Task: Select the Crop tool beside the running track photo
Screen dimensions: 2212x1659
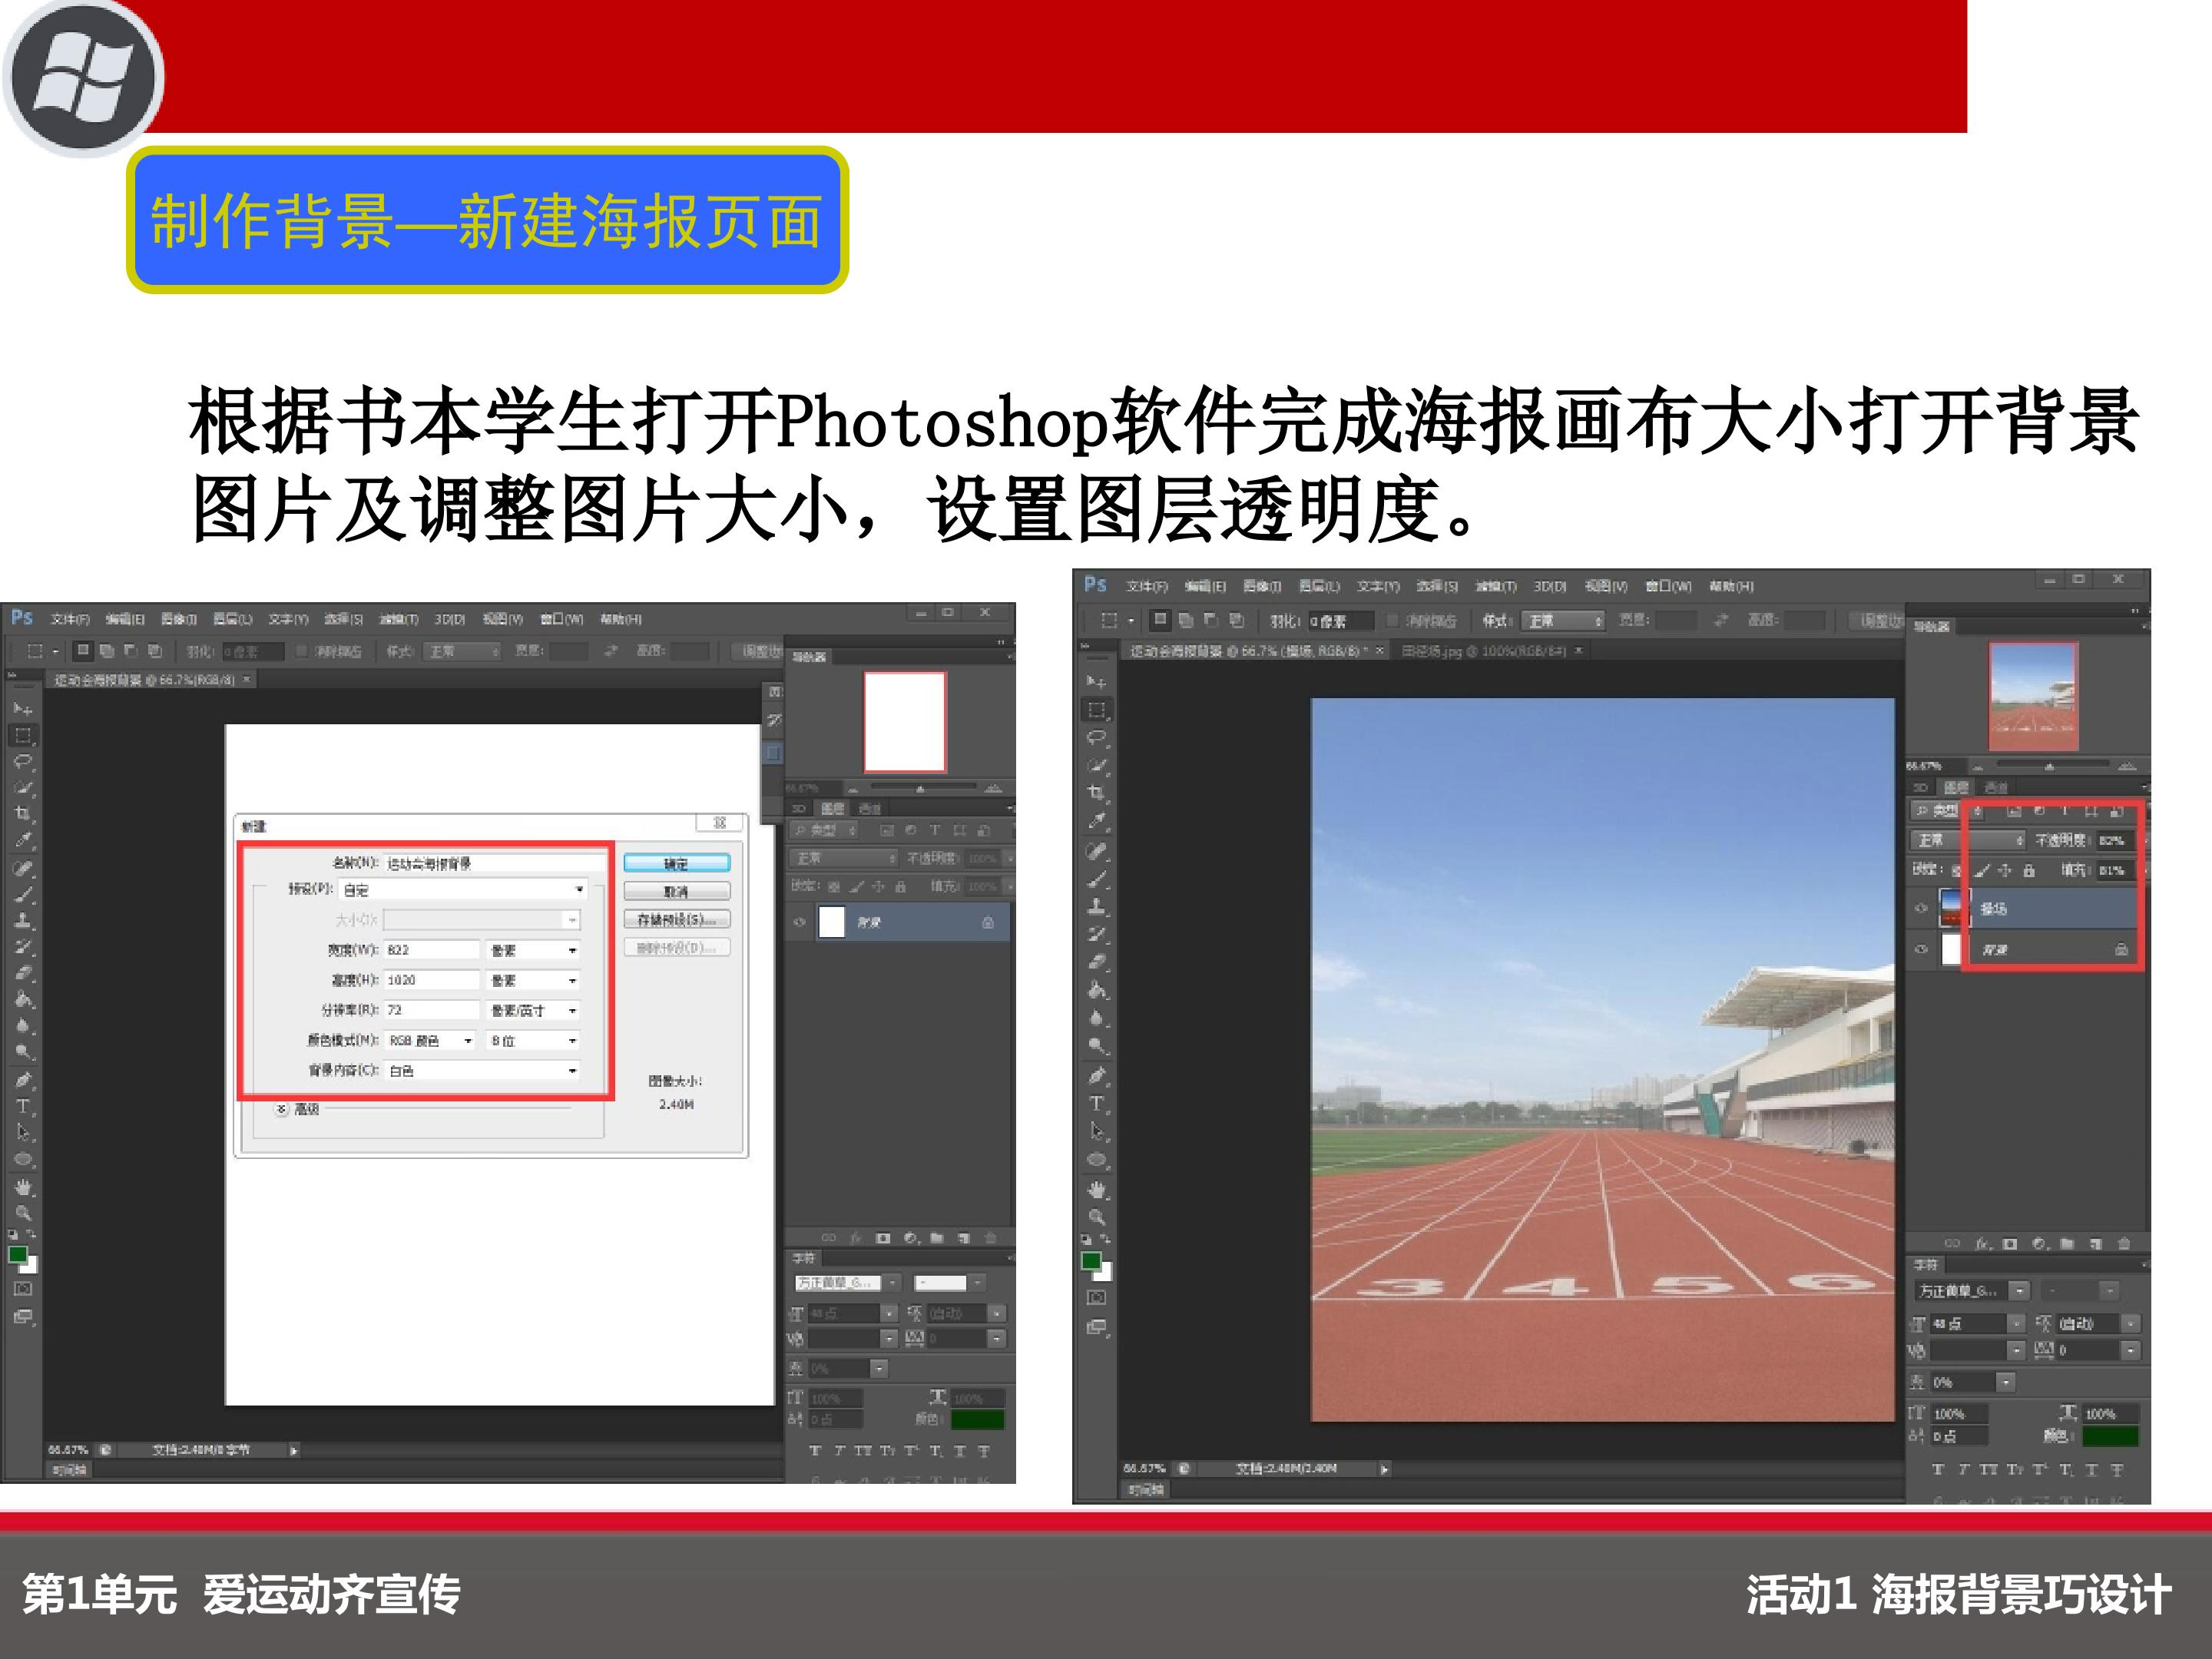Action: 1097,793
